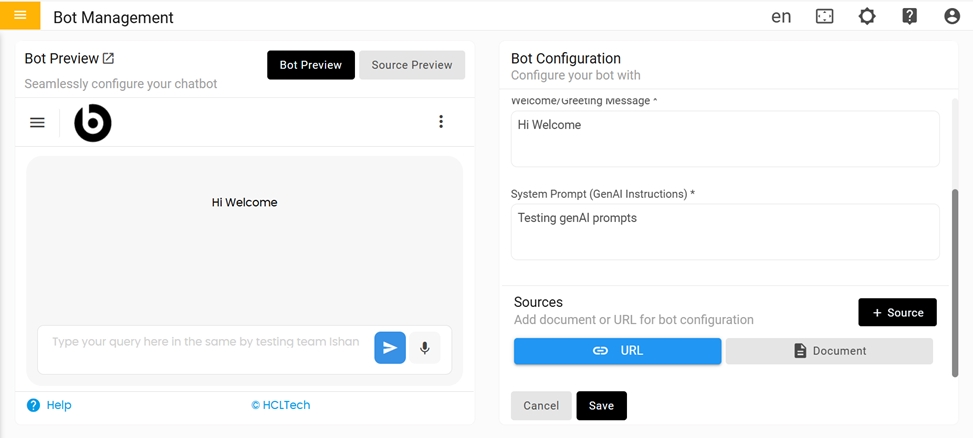This screenshot has width=973, height=438.
Task: Click the chatbot hamburger menu icon
Action: click(x=37, y=123)
